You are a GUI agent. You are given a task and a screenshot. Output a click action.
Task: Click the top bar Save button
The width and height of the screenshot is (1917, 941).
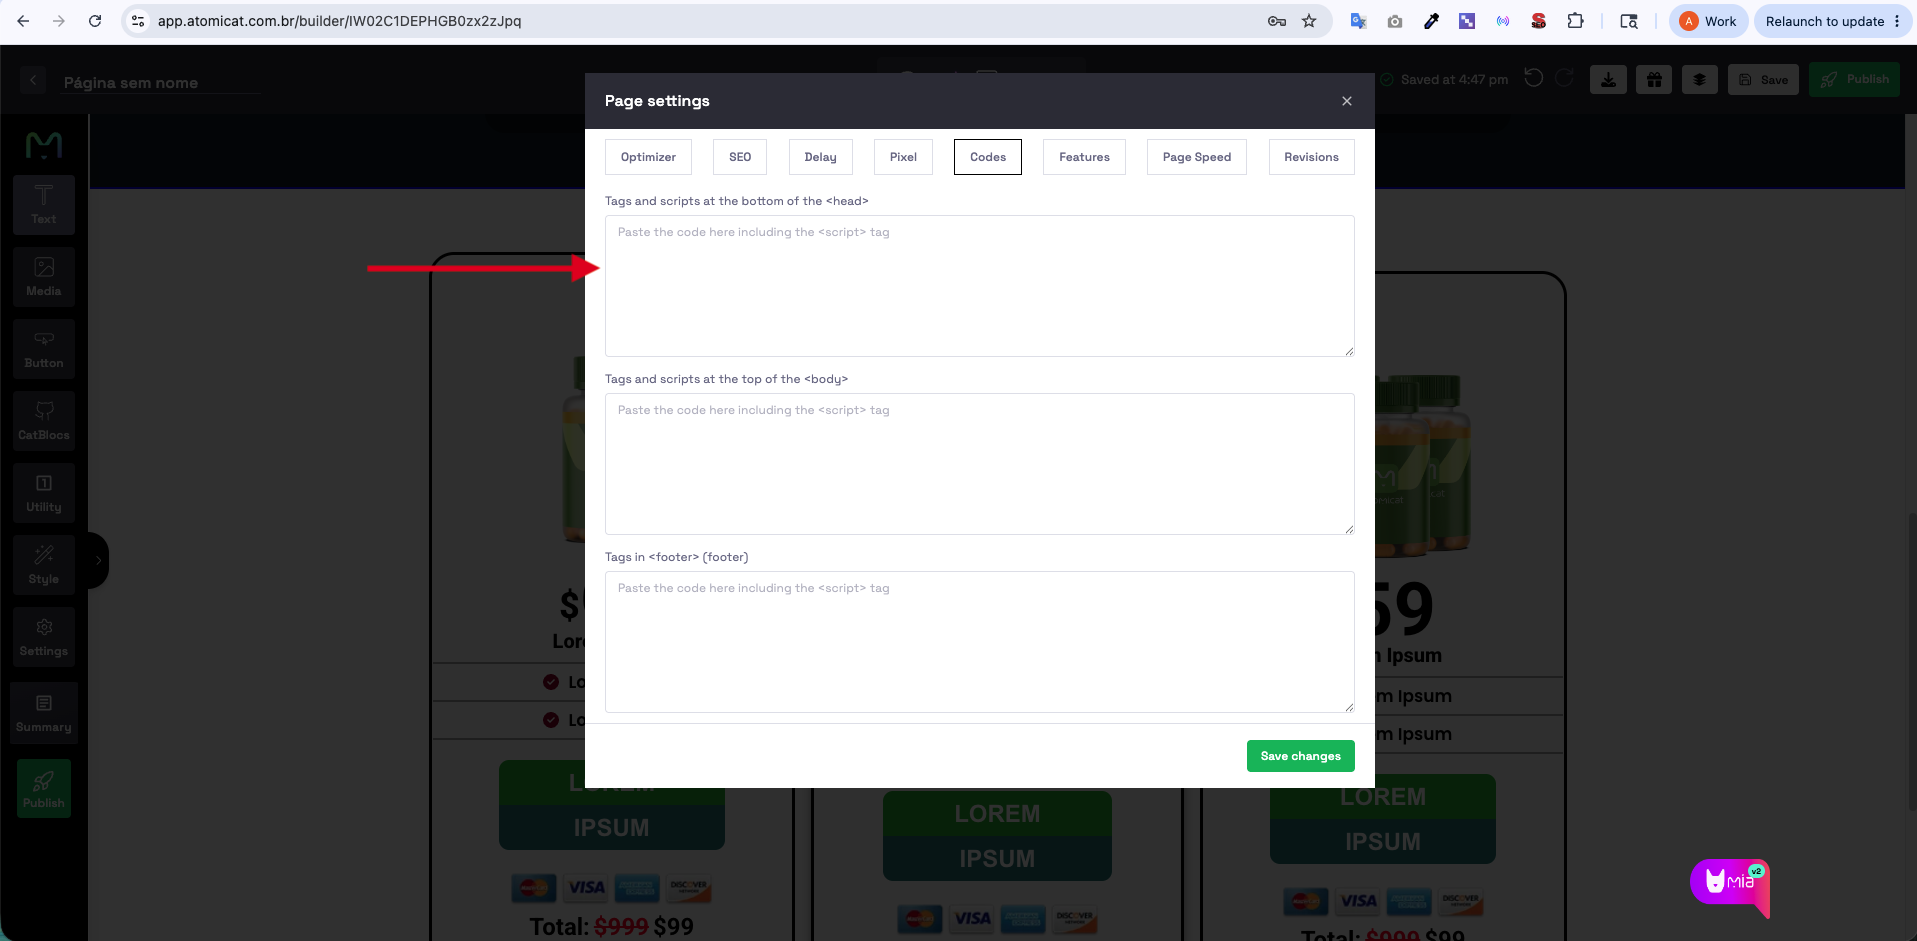point(1763,80)
